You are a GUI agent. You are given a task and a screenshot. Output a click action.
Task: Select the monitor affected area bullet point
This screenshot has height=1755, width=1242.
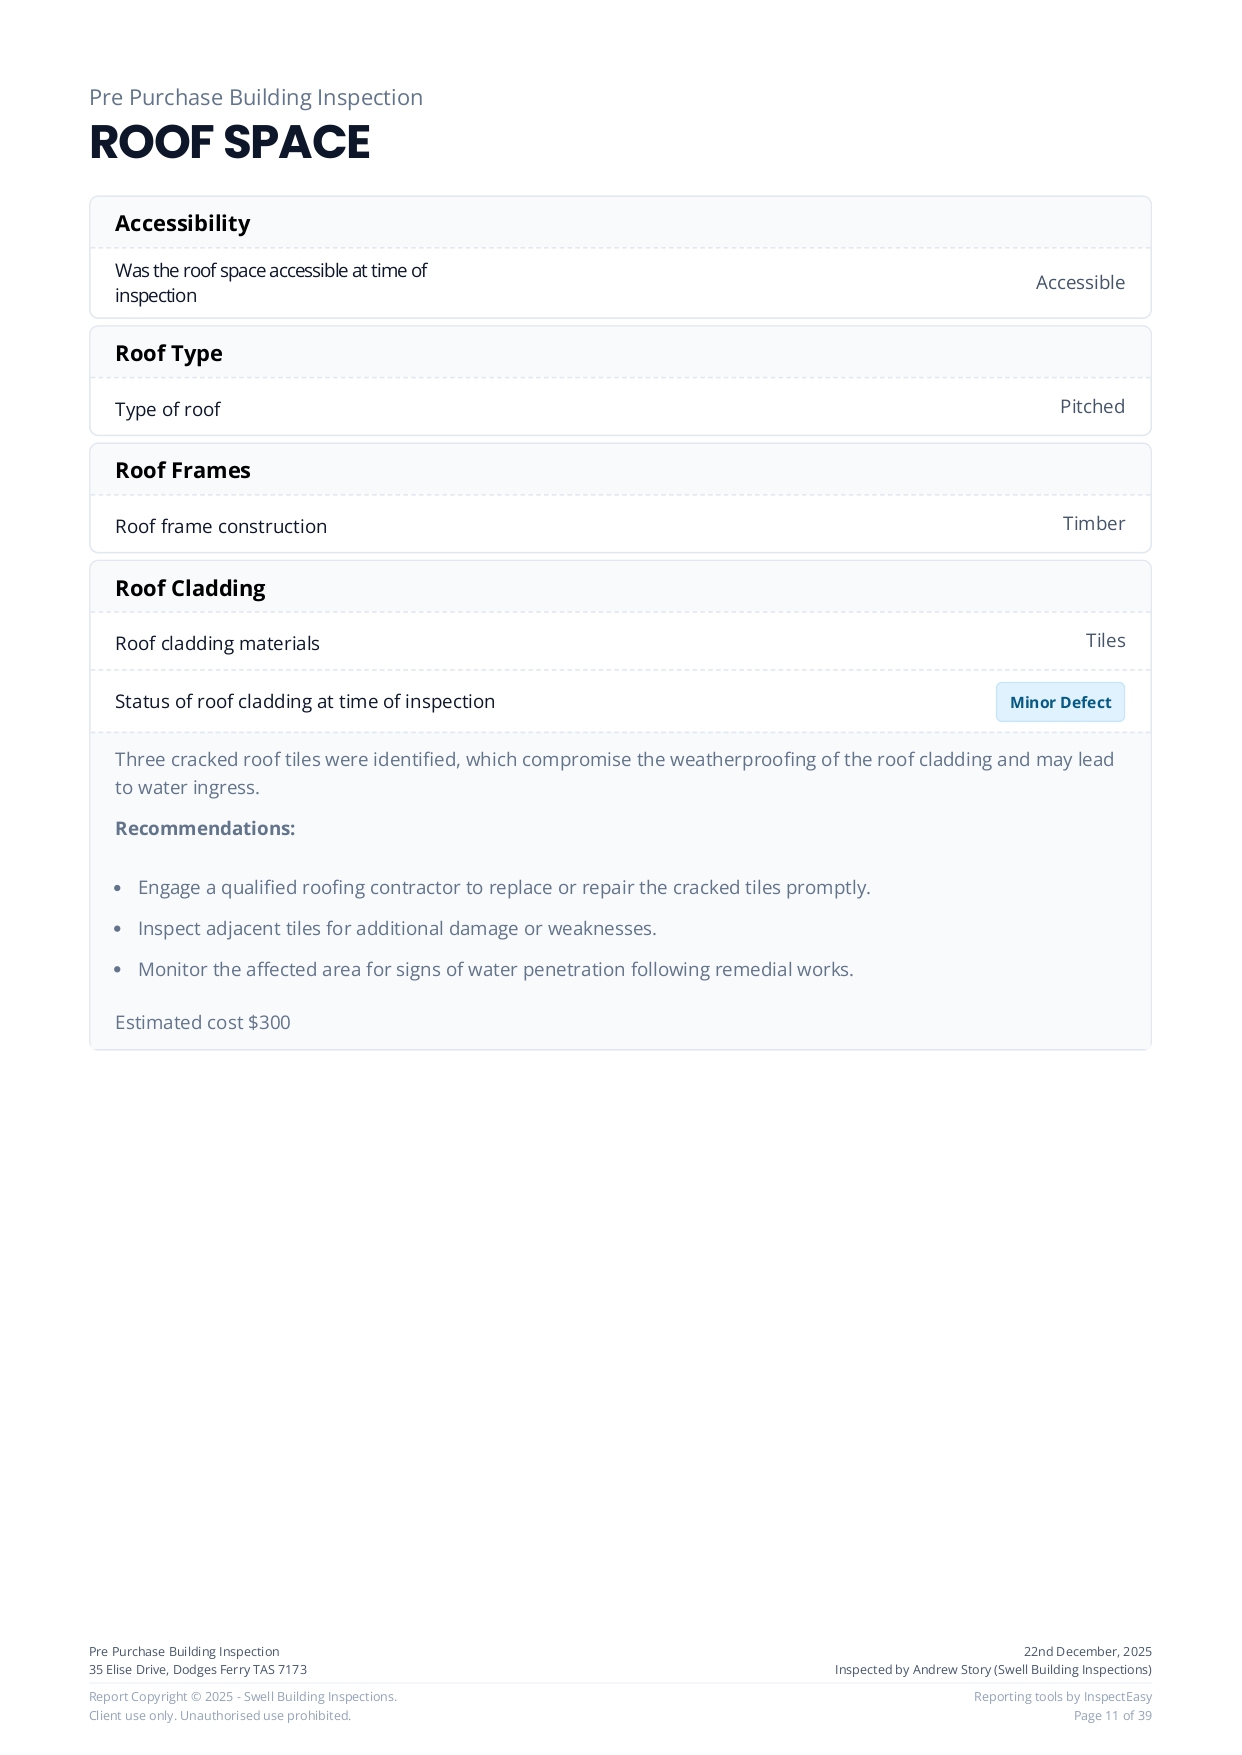pyautogui.click(x=496, y=970)
